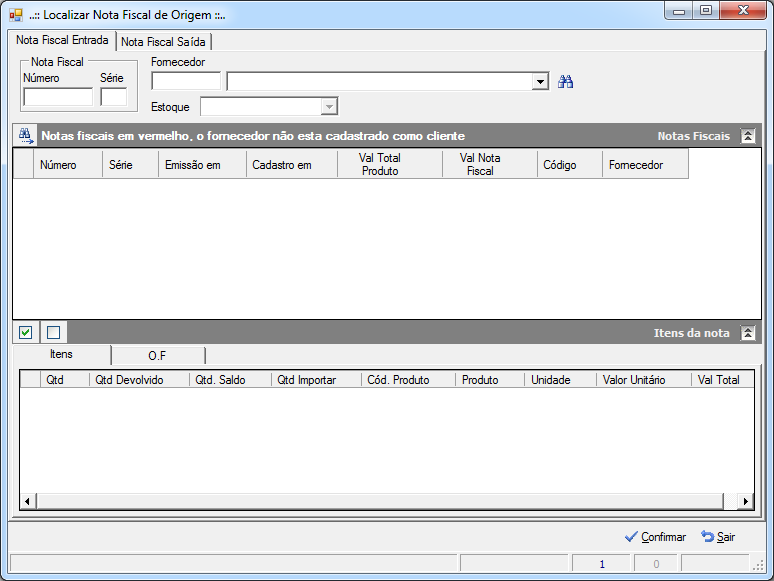The width and height of the screenshot is (774, 581).
Task: Click the Qtd Devolvido column header
Action: pyautogui.click(x=139, y=380)
